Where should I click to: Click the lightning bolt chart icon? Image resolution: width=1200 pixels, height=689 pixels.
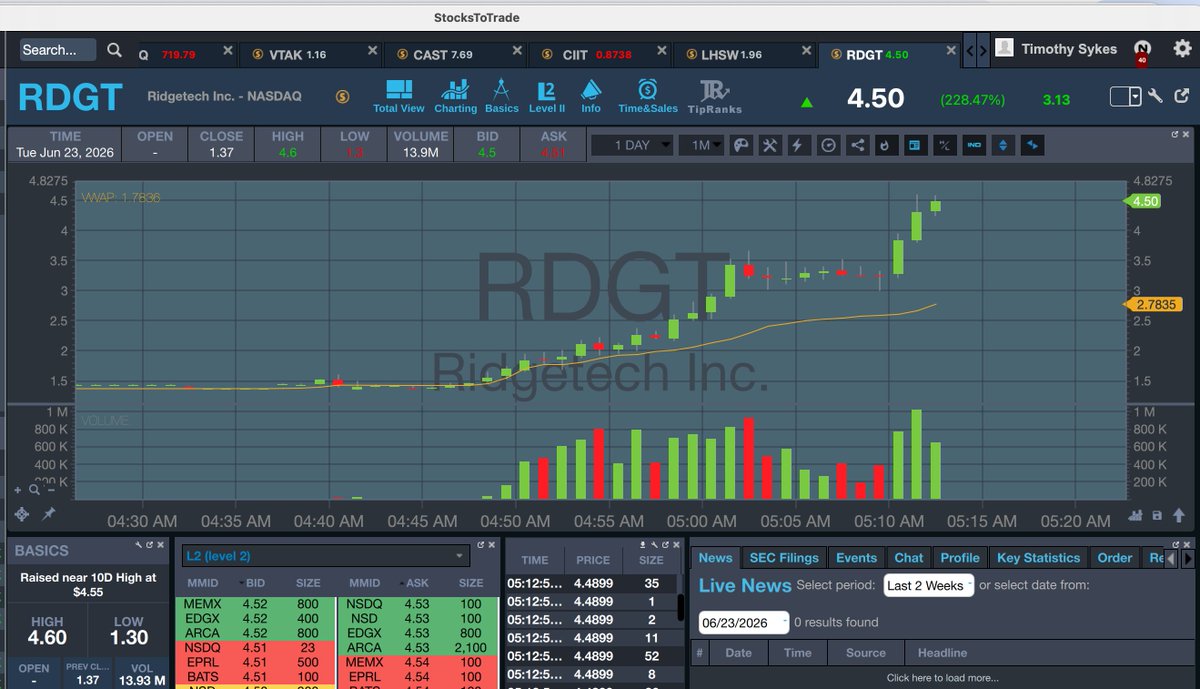[x=798, y=145]
